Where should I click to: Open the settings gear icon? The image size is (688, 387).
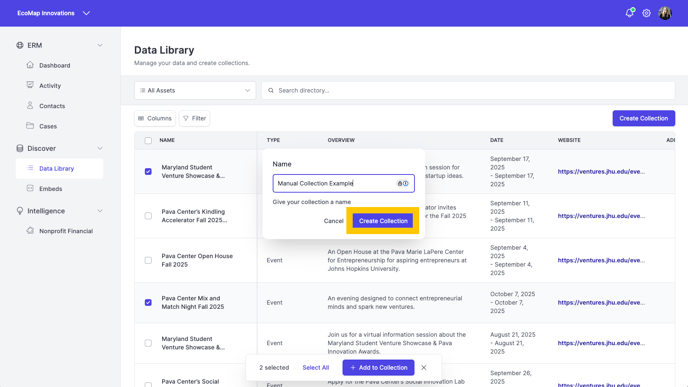(646, 13)
